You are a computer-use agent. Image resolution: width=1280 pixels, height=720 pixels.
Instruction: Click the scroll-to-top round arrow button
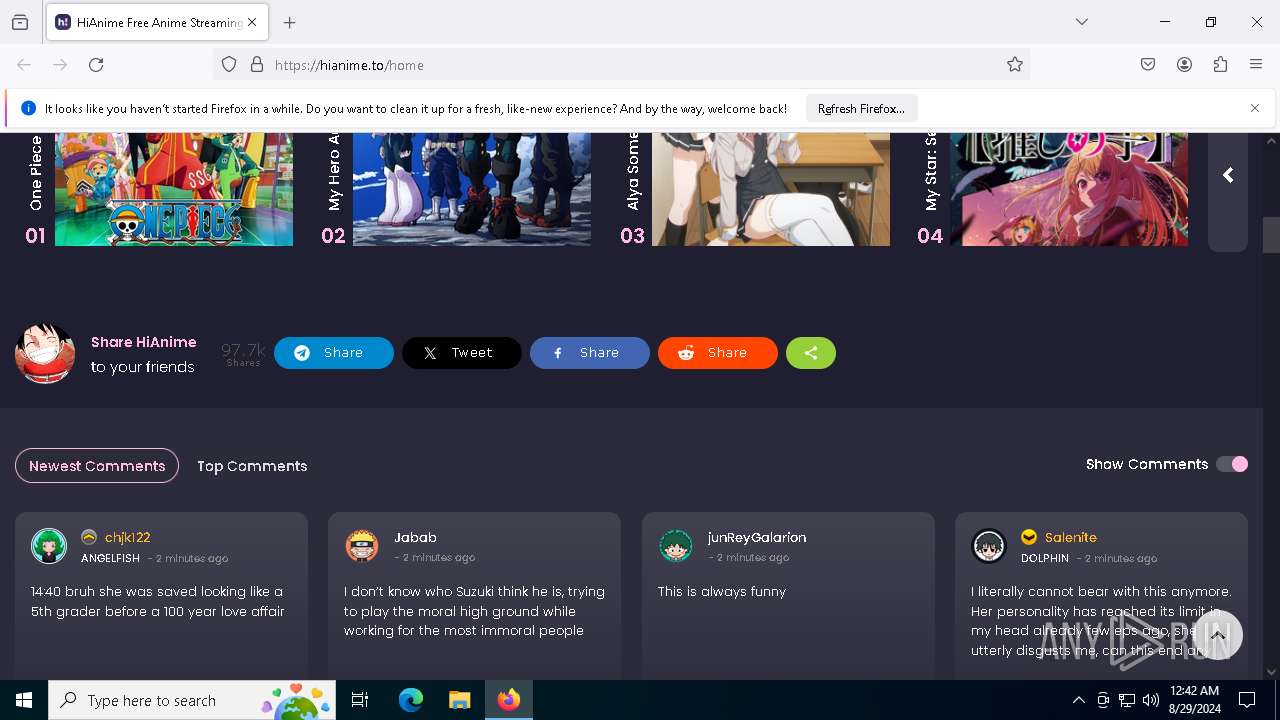[1217, 636]
